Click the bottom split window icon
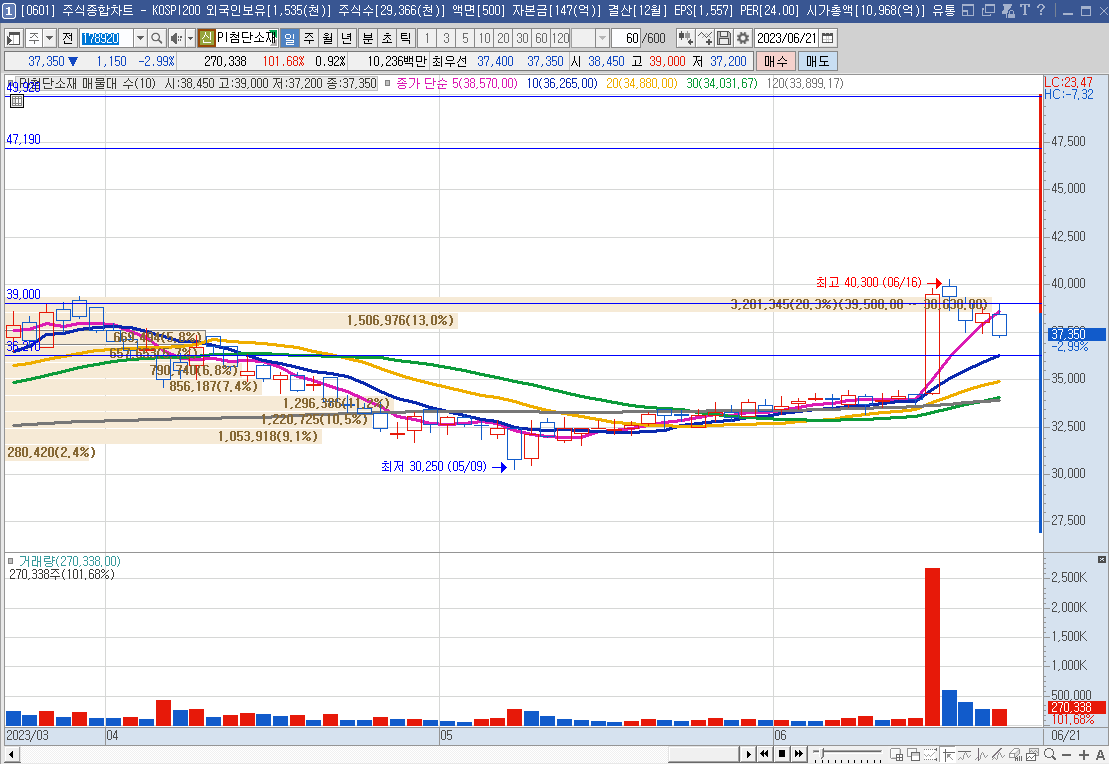 pyautogui.click(x=896, y=754)
